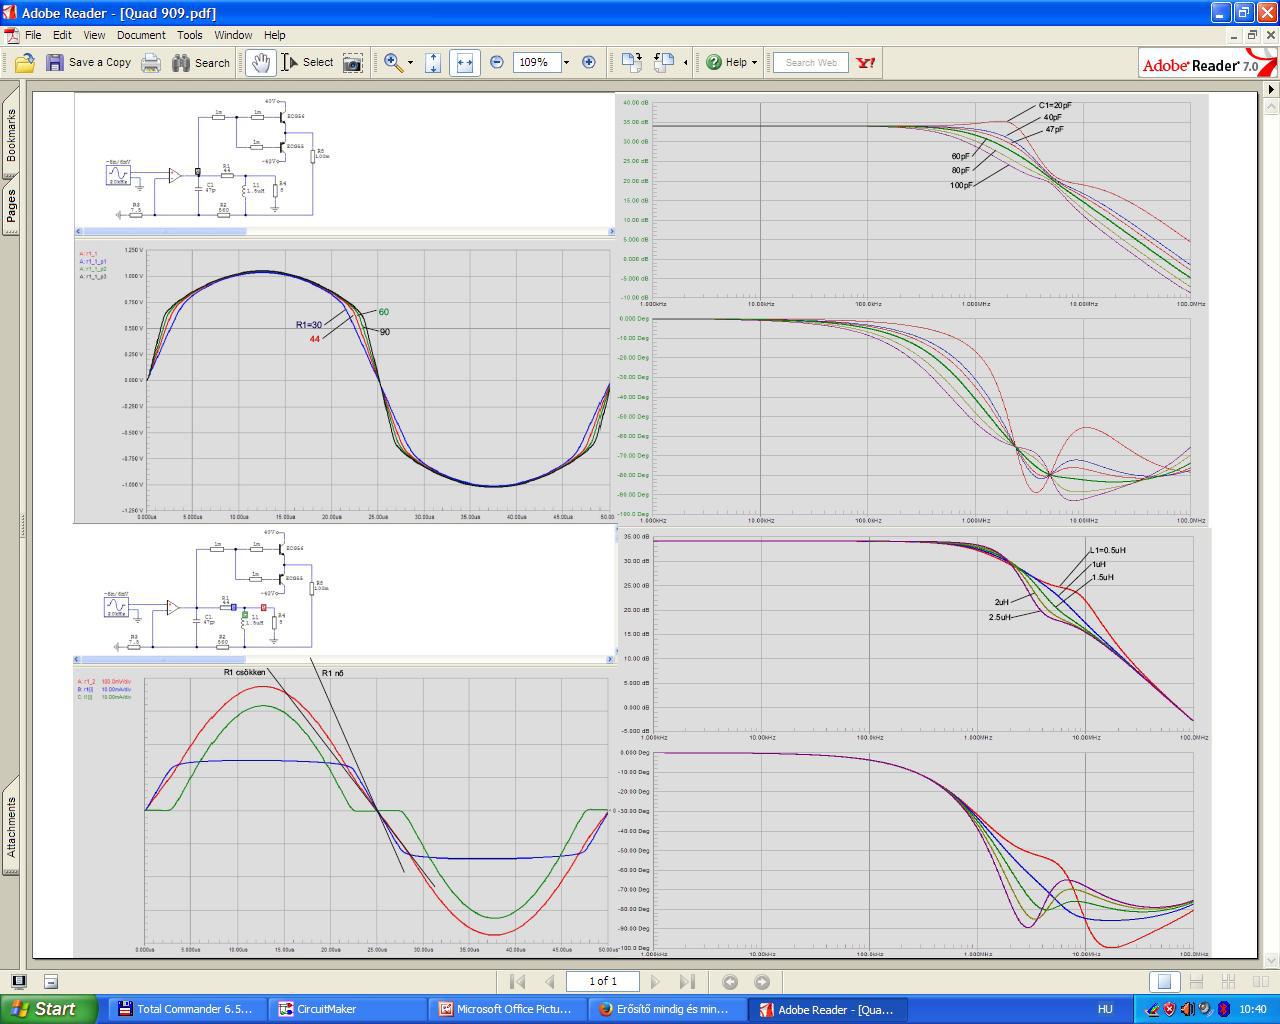Click the scroll arrow at the document pane's top right
1280x1024 pixels.
[x=1270, y=89]
